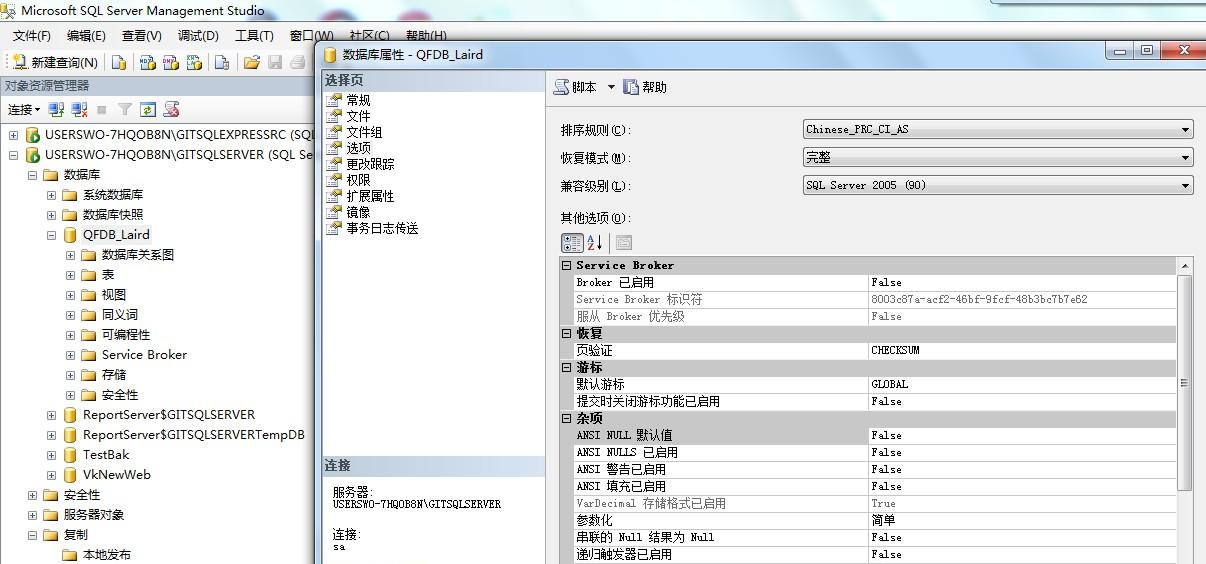This screenshot has width=1206, height=564.
Task: Select the TestBak database
Action: [106, 455]
